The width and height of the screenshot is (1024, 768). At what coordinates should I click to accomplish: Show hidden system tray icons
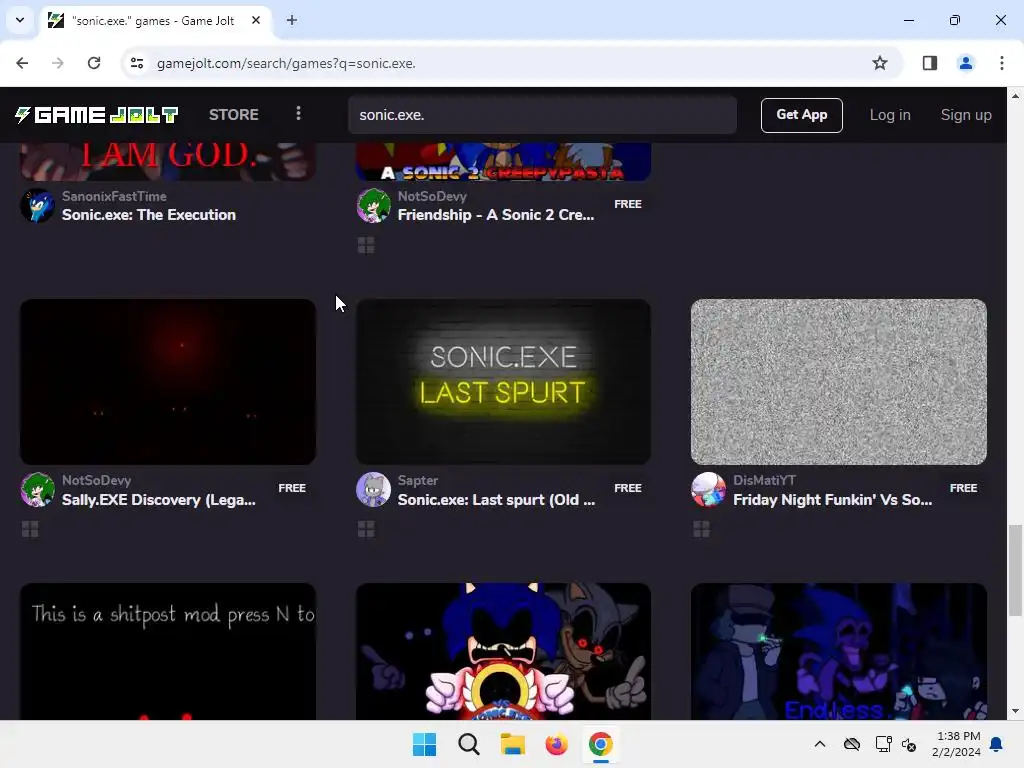(820, 744)
